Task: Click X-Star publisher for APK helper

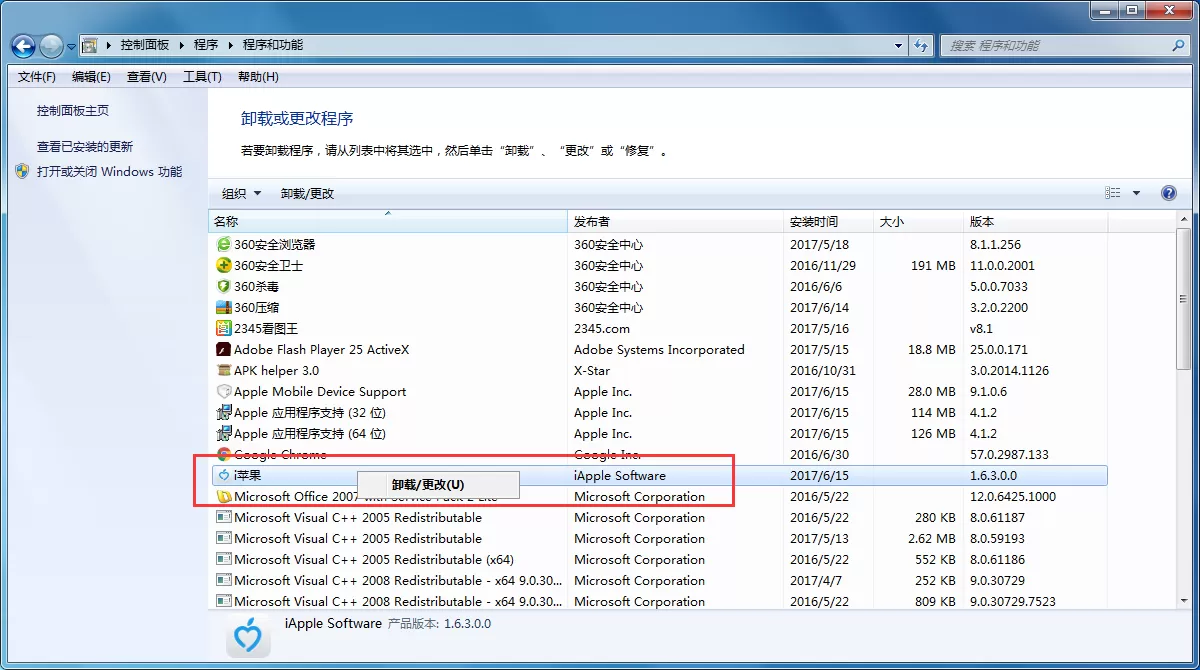Action: (x=592, y=370)
